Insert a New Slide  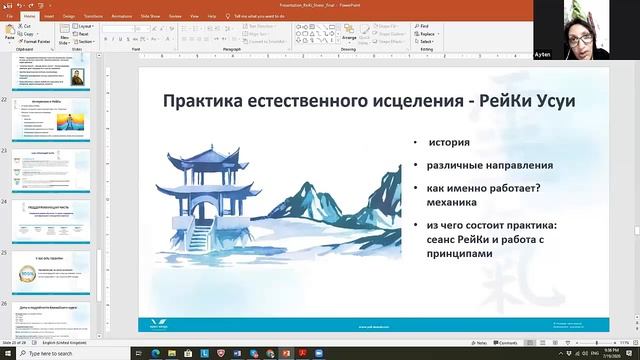point(64,34)
